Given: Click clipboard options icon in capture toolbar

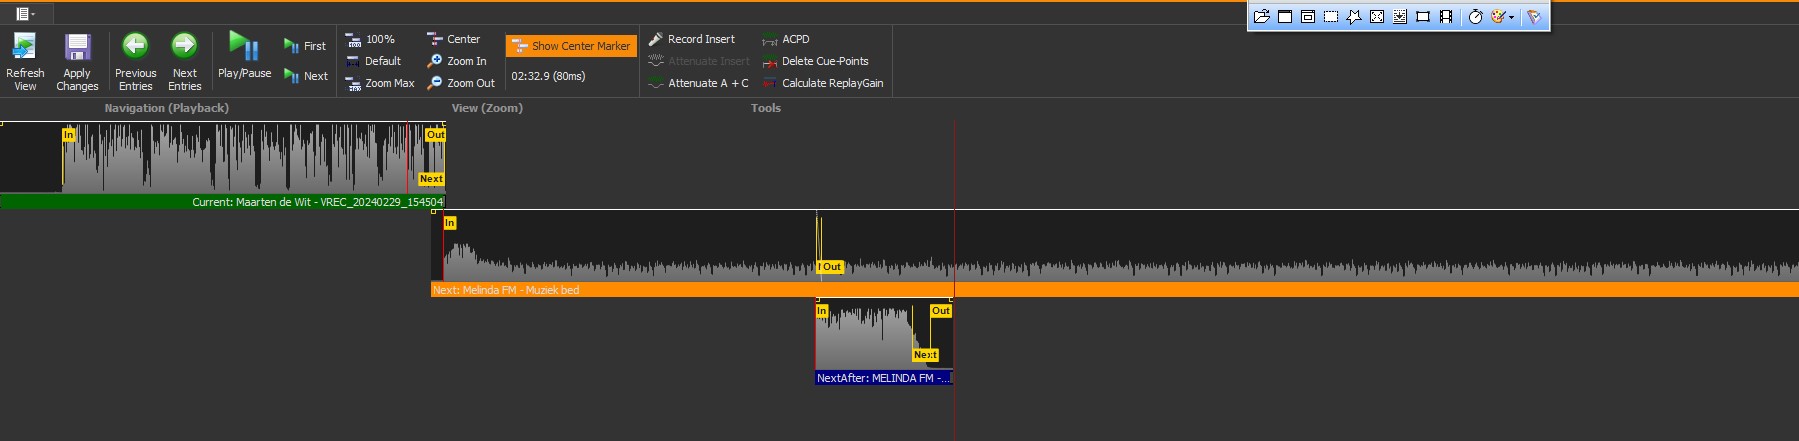Looking at the screenshot, I should pyautogui.click(x=1534, y=16).
